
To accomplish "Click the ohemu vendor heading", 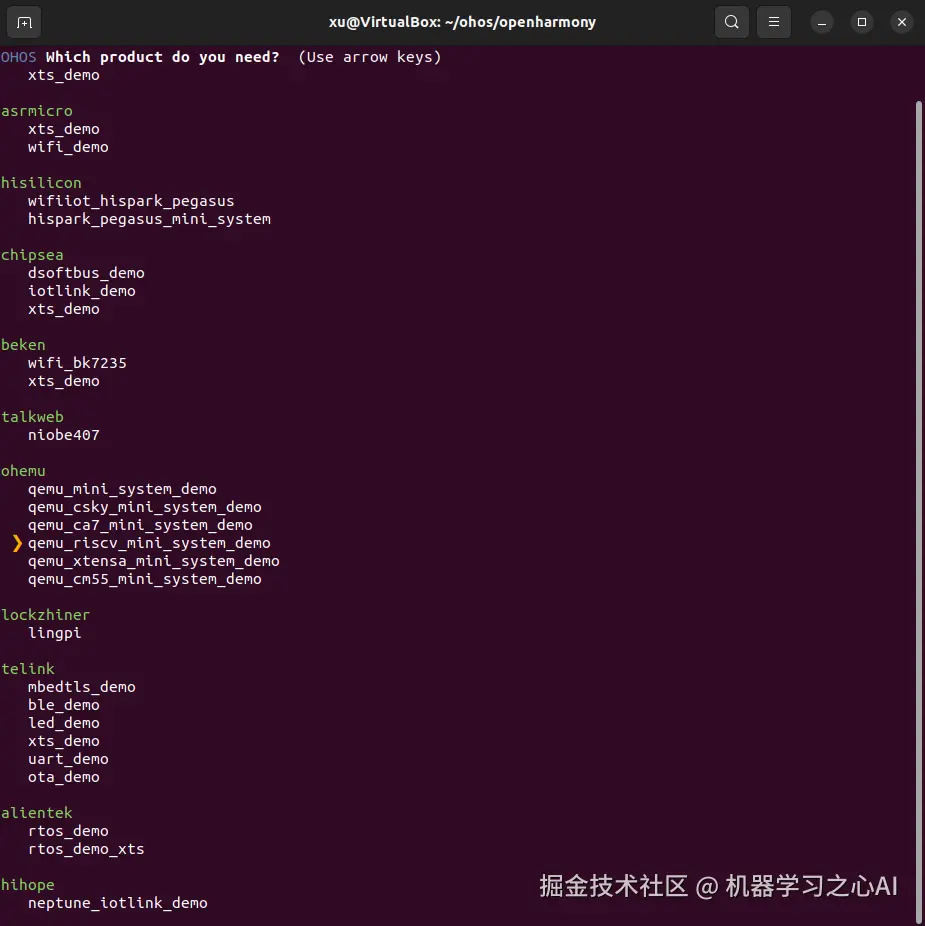I will tap(23, 471).
